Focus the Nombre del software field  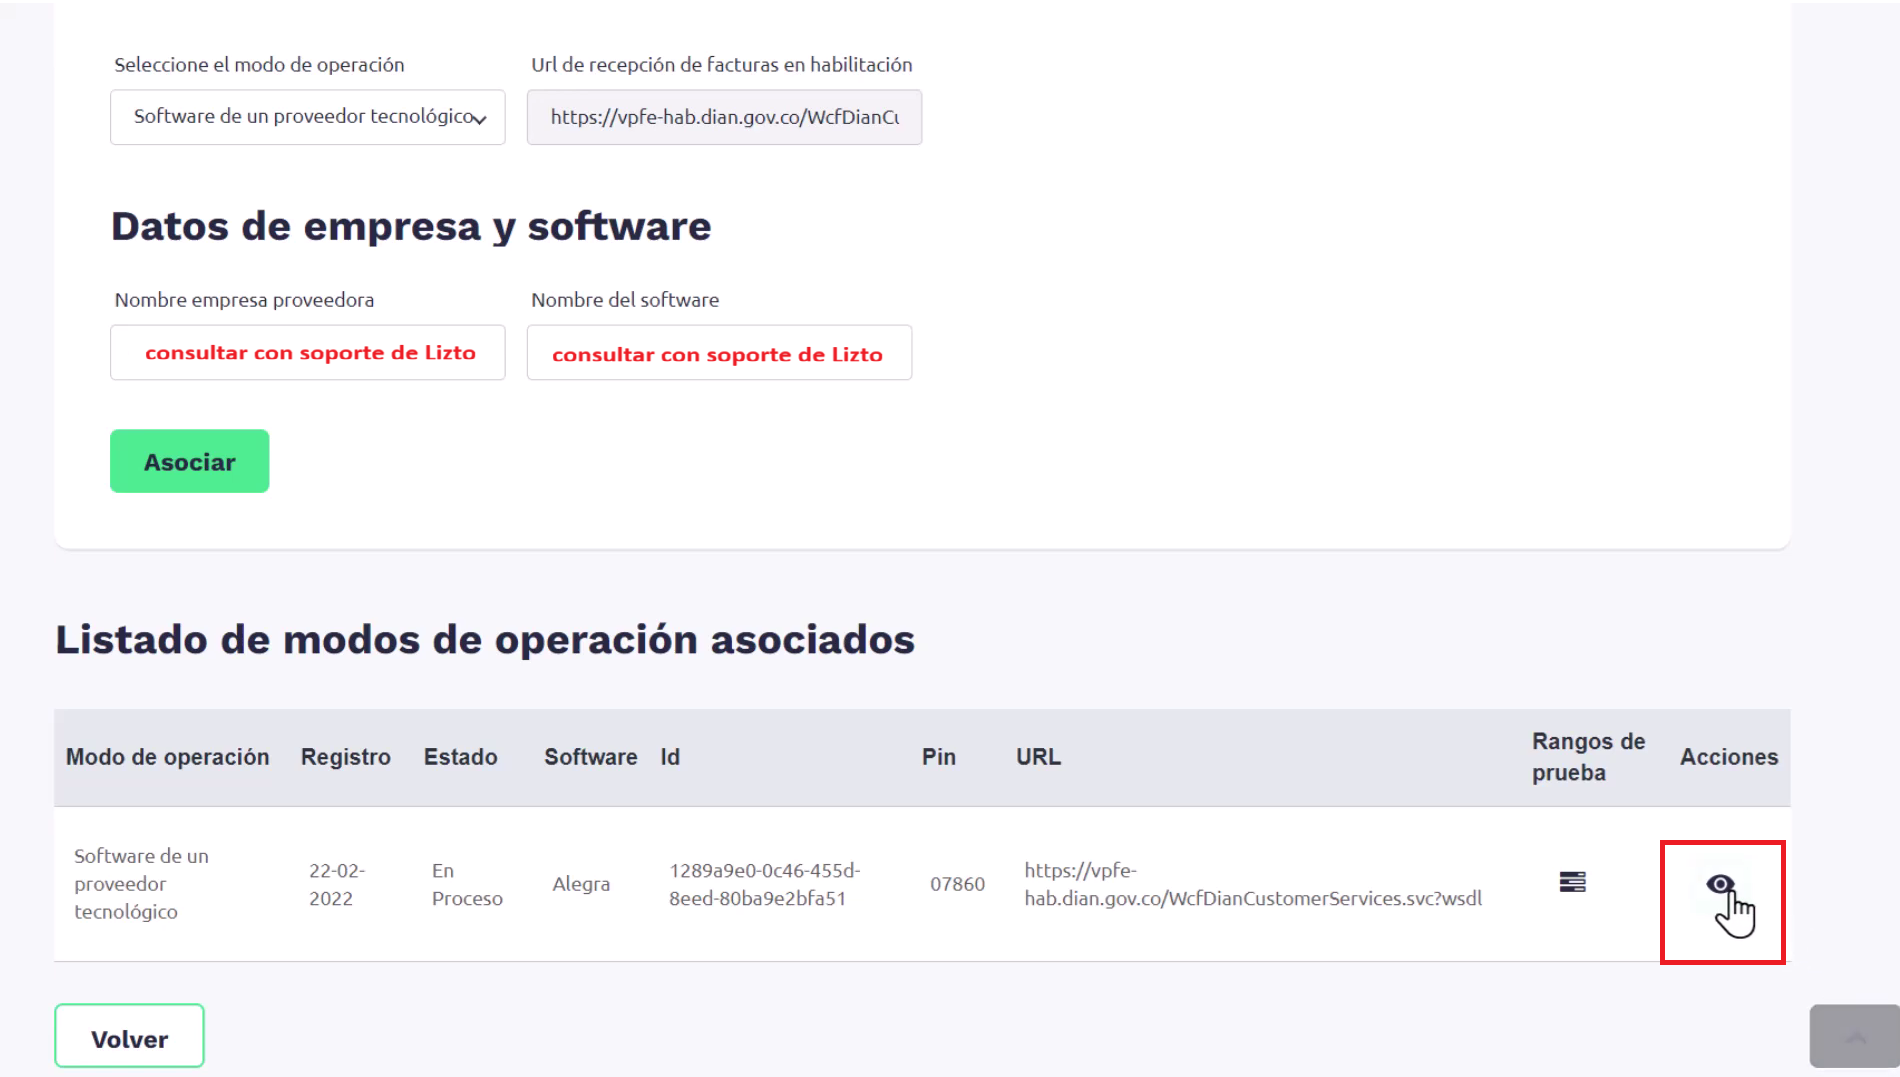(719, 352)
